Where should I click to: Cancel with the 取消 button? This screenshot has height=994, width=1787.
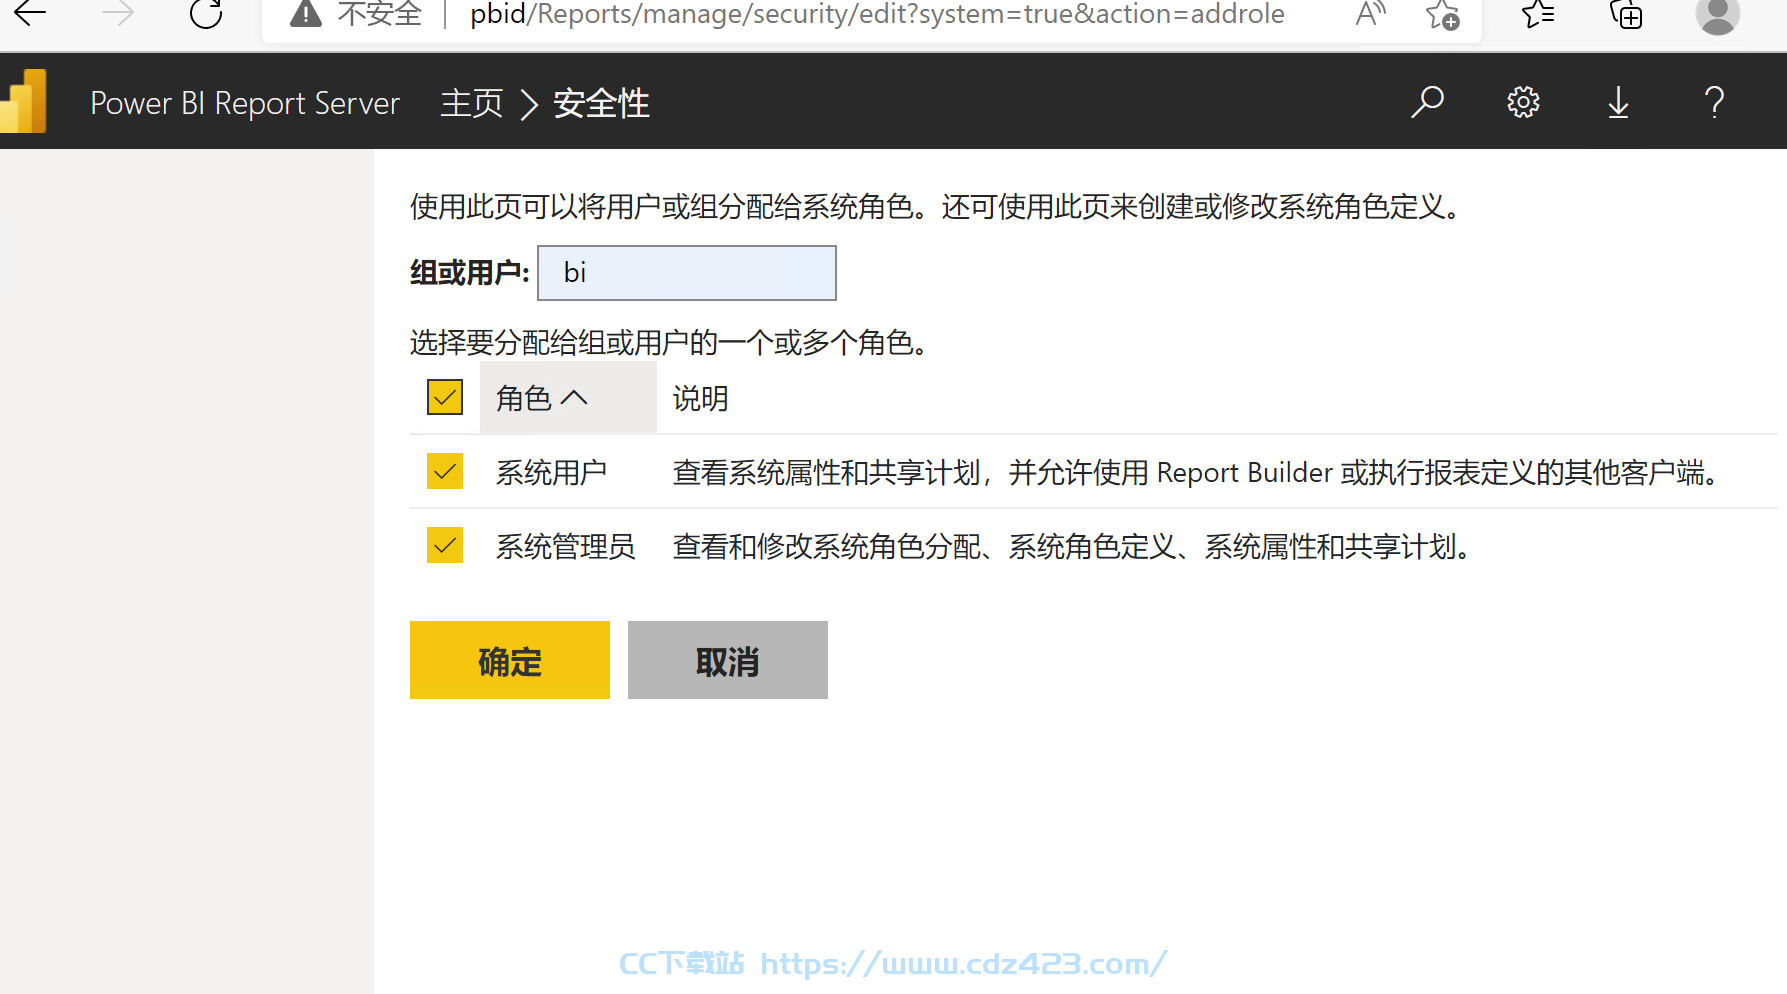tap(728, 660)
